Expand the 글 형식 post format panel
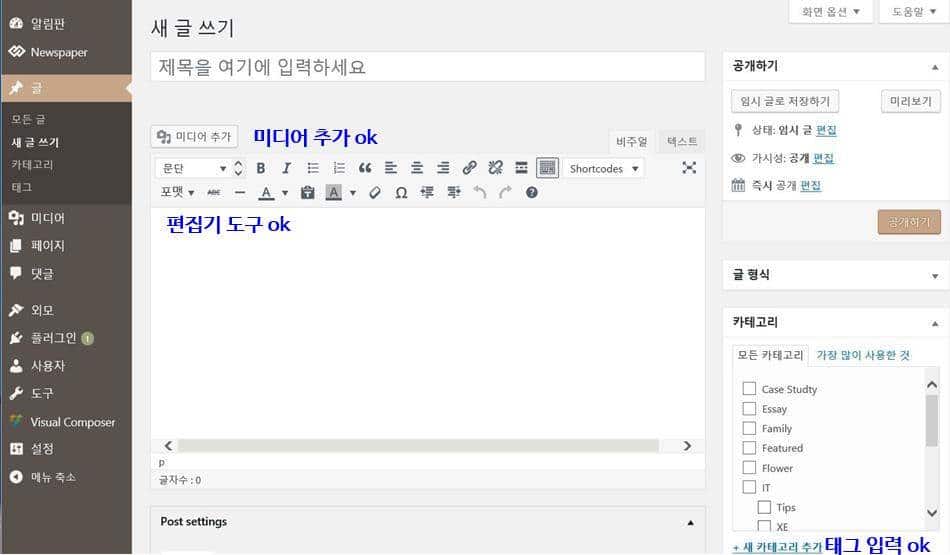 tap(935, 276)
